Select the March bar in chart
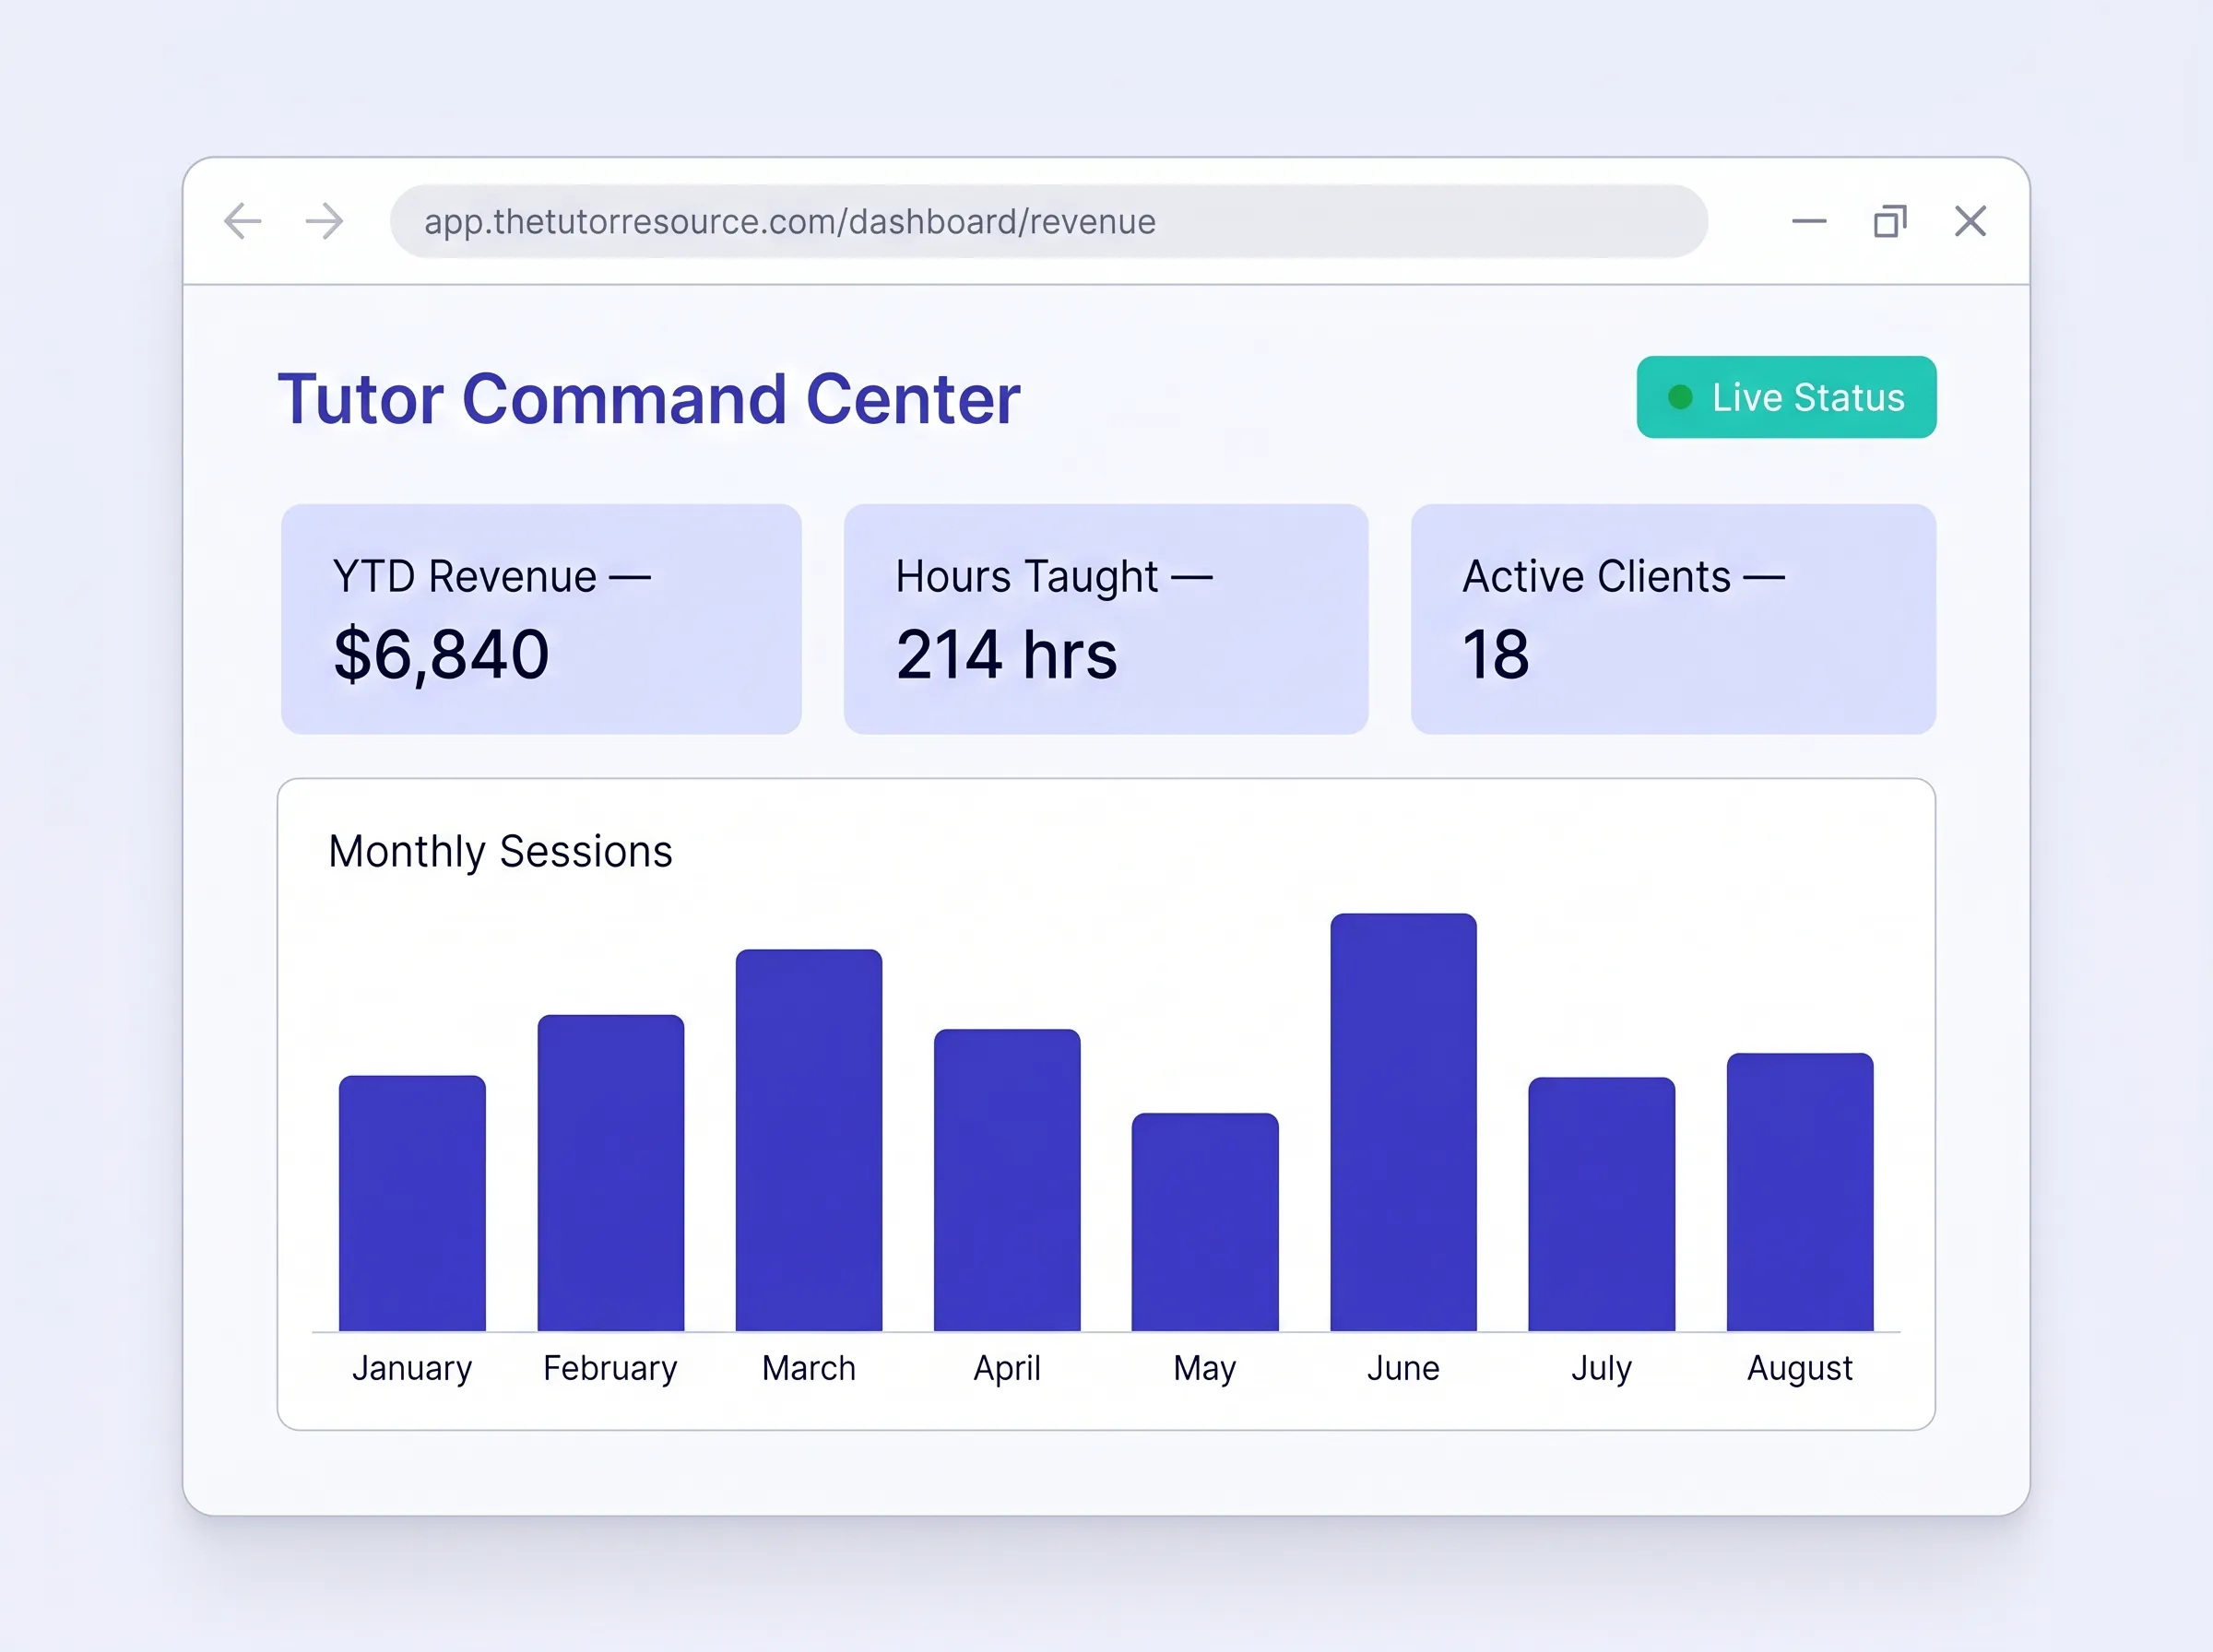The width and height of the screenshot is (2213, 1652). pos(809,1140)
